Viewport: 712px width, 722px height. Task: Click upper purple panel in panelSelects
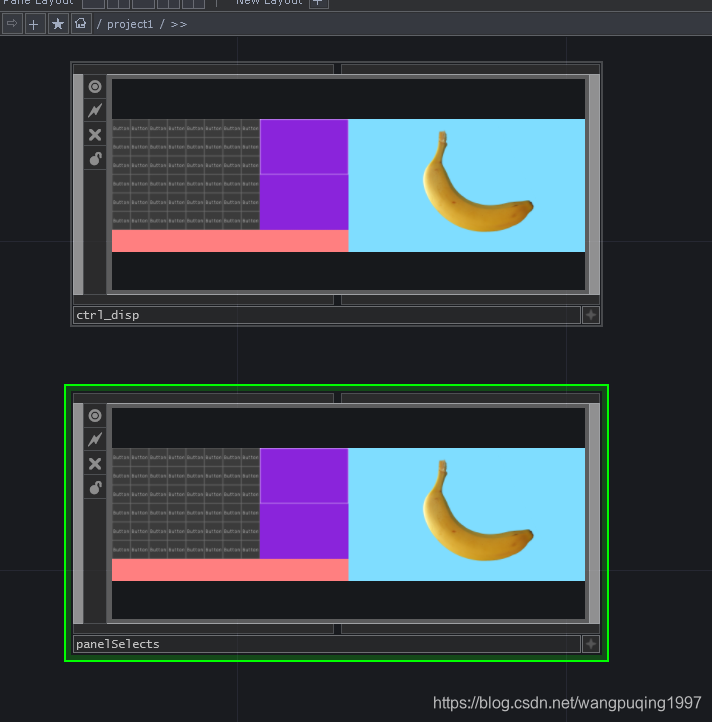click(x=304, y=476)
